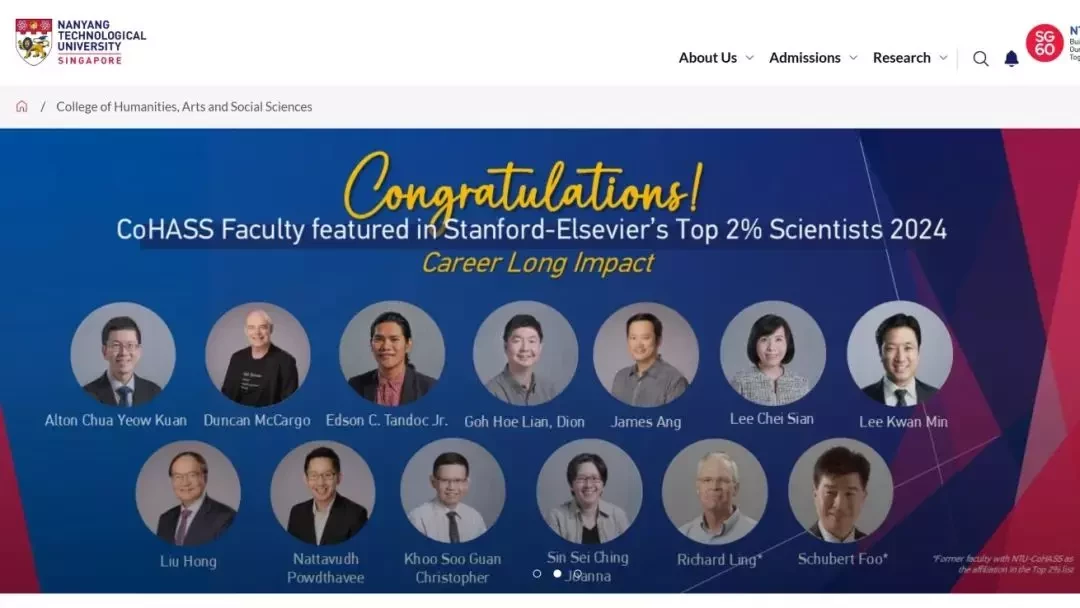Expand the chevron beside About Us
1080x608 pixels.
749,58
